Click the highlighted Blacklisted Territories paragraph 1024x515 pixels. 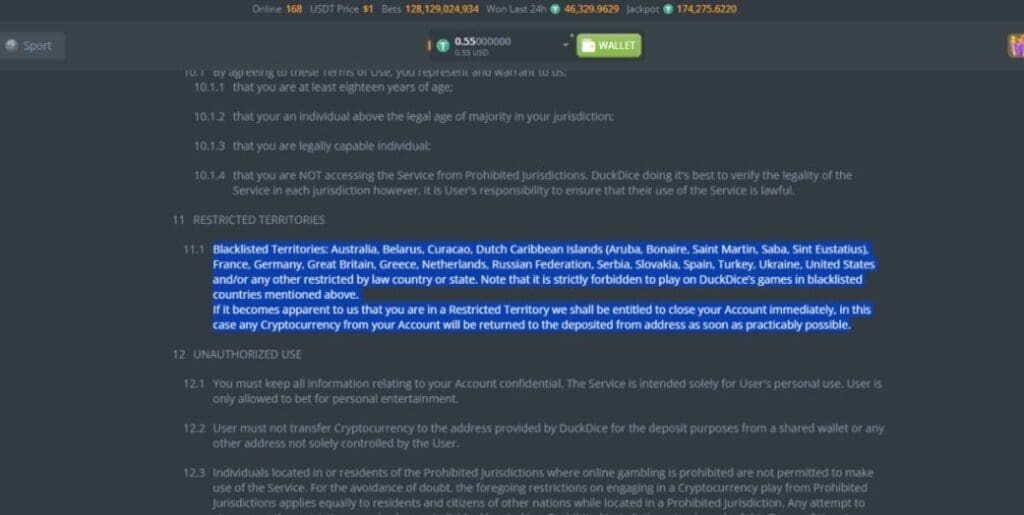[543, 287]
